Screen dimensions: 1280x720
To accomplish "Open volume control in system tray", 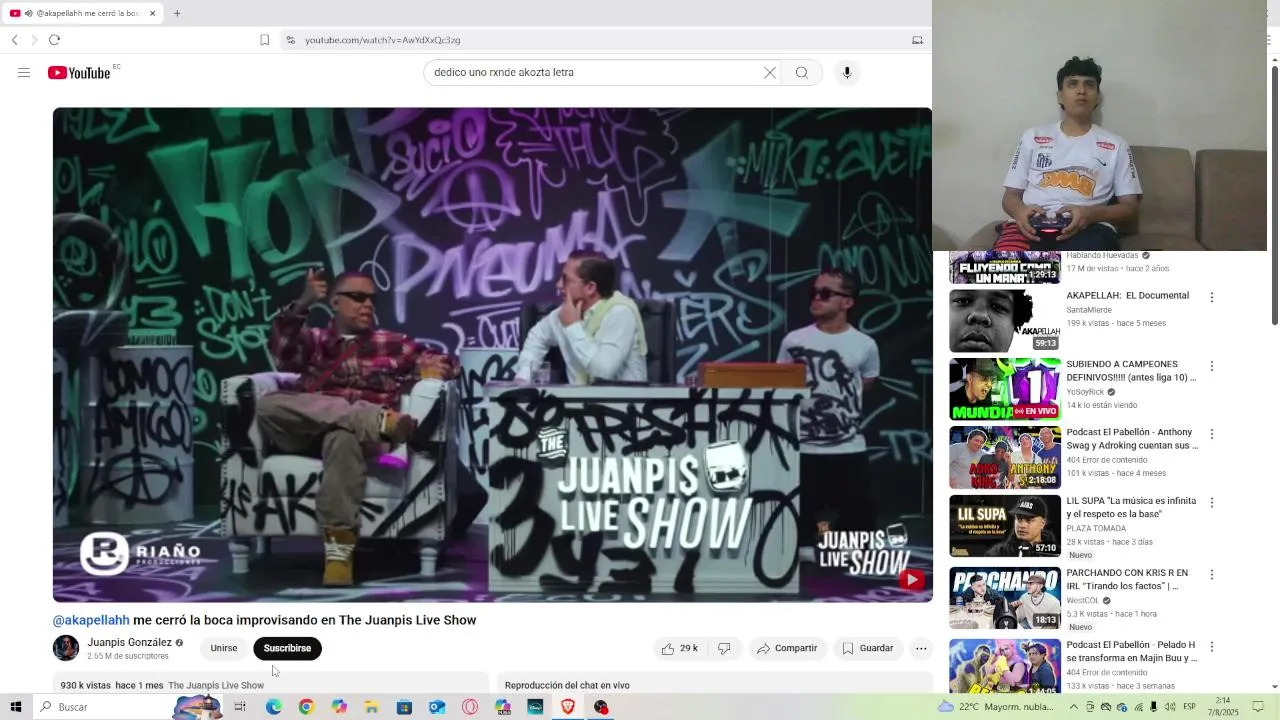I will coord(1170,707).
